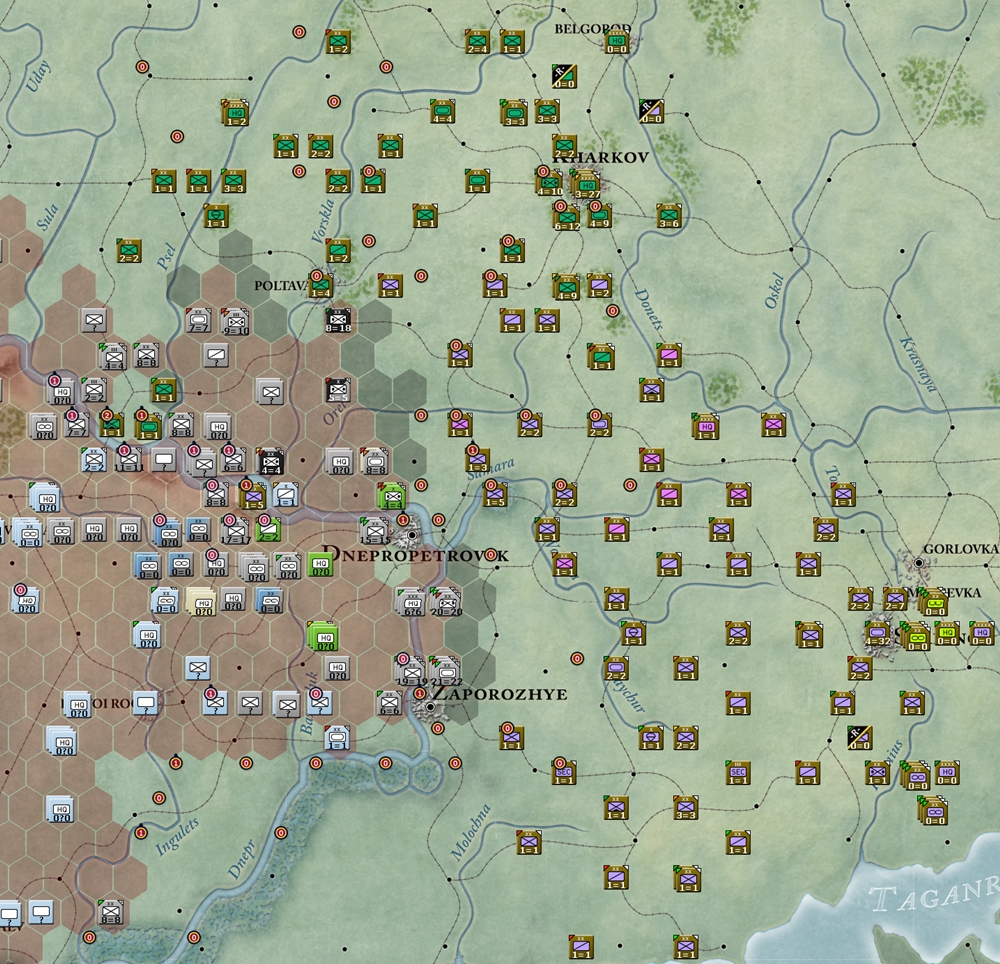Select the black 4=4 division counter
Image resolution: width=1000 pixels, height=964 pixels.
click(x=270, y=460)
